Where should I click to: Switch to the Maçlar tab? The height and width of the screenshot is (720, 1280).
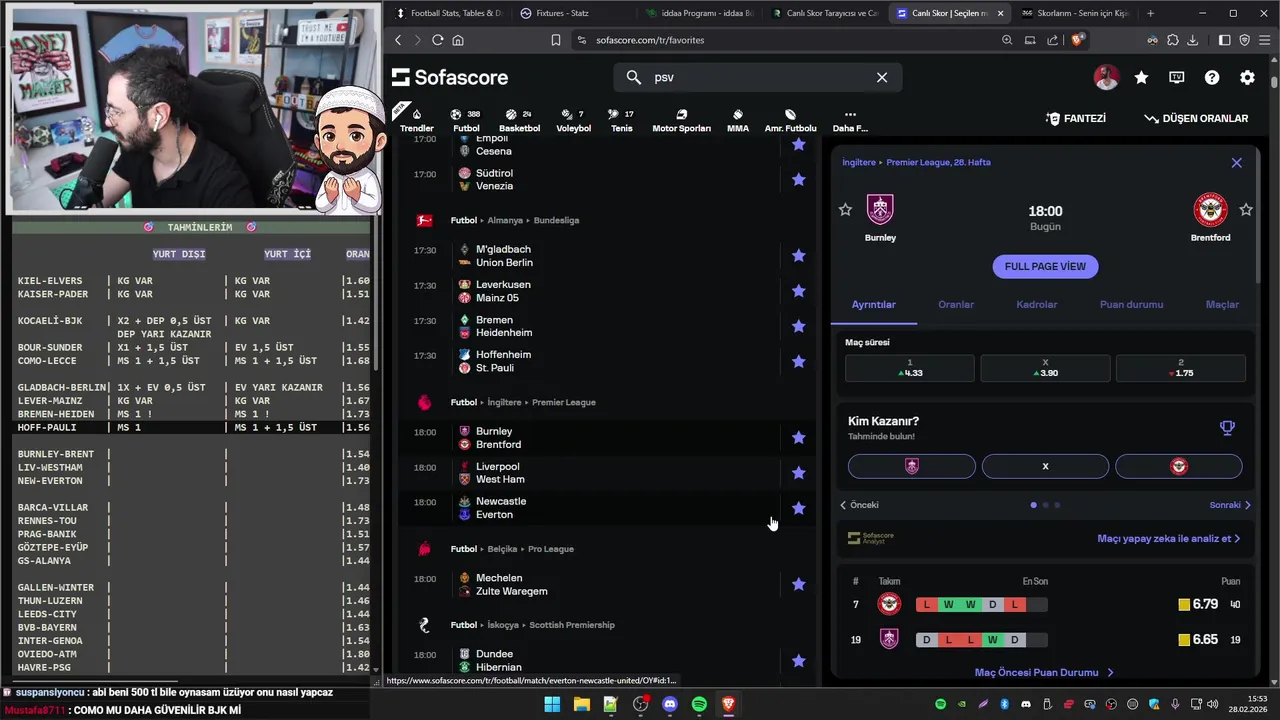tap(1222, 304)
